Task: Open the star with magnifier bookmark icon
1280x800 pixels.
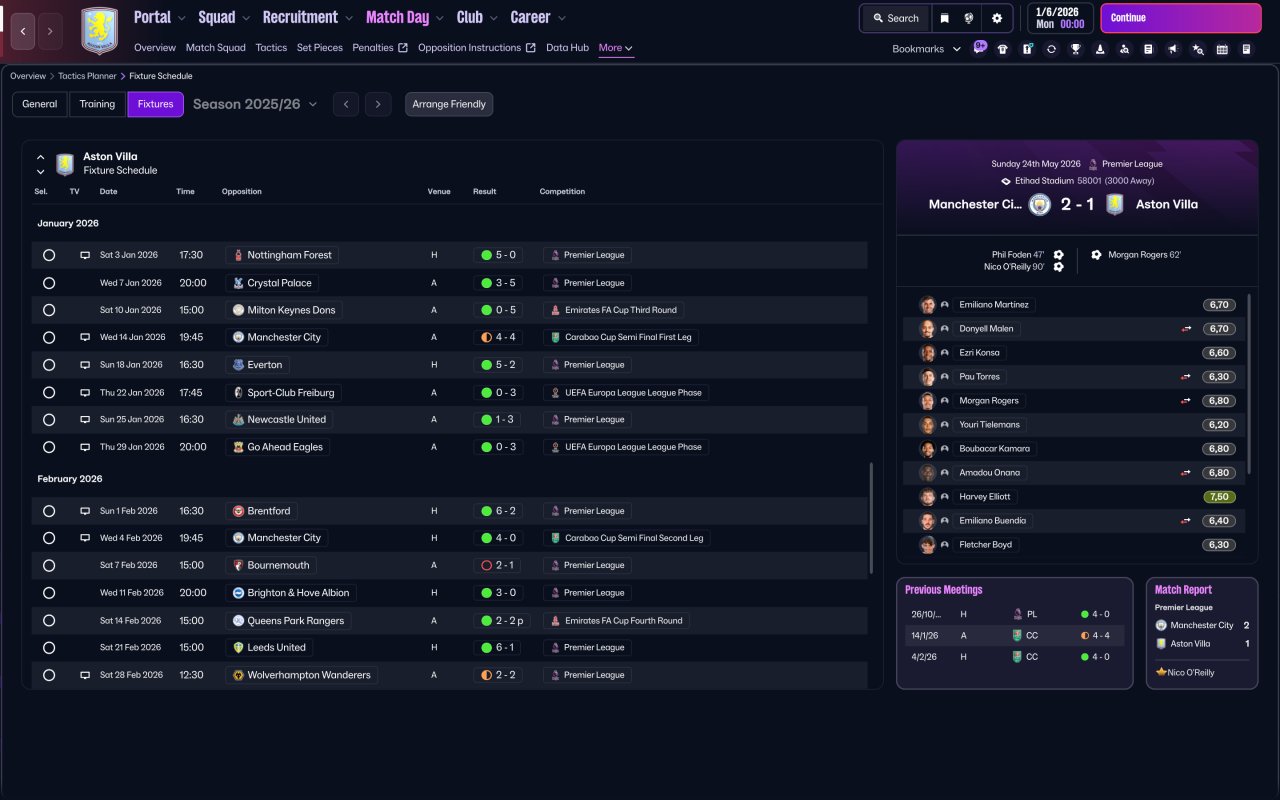Action: tap(1198, 49)
